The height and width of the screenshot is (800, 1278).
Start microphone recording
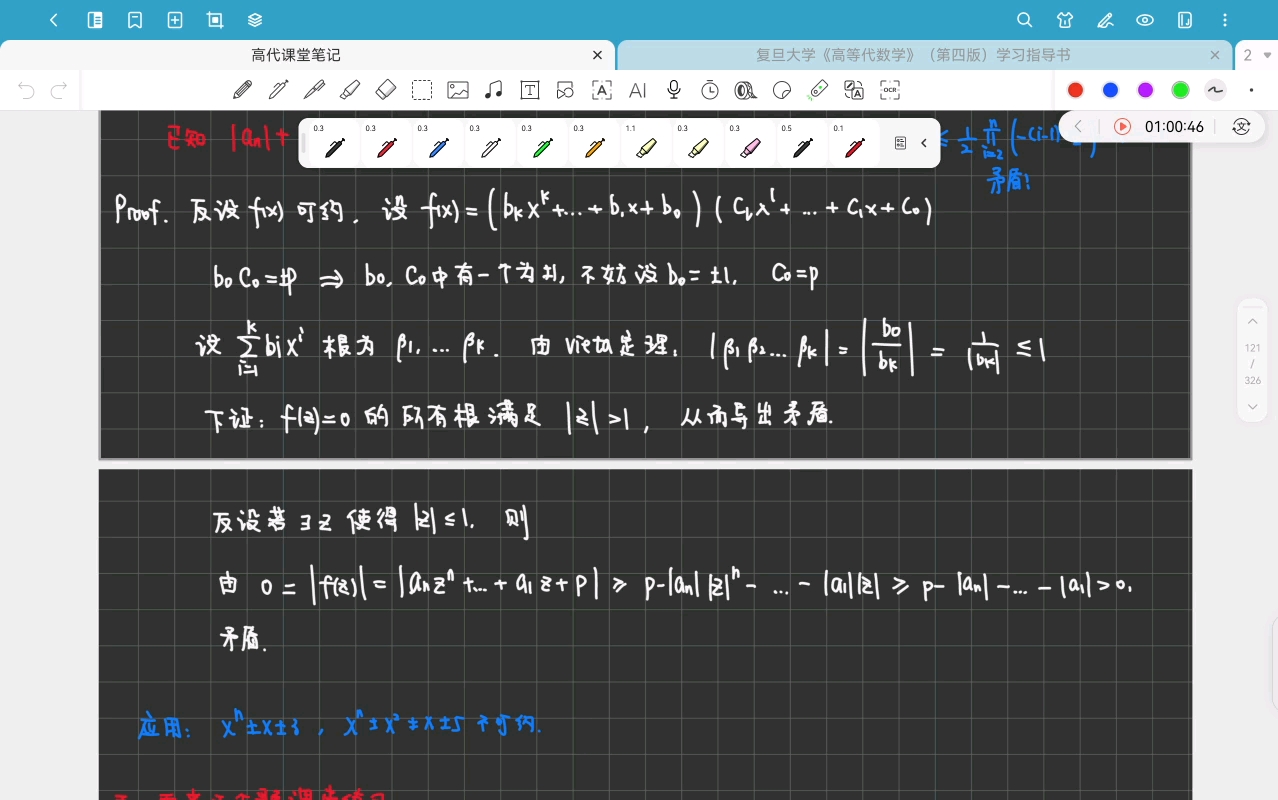[674, 90]
